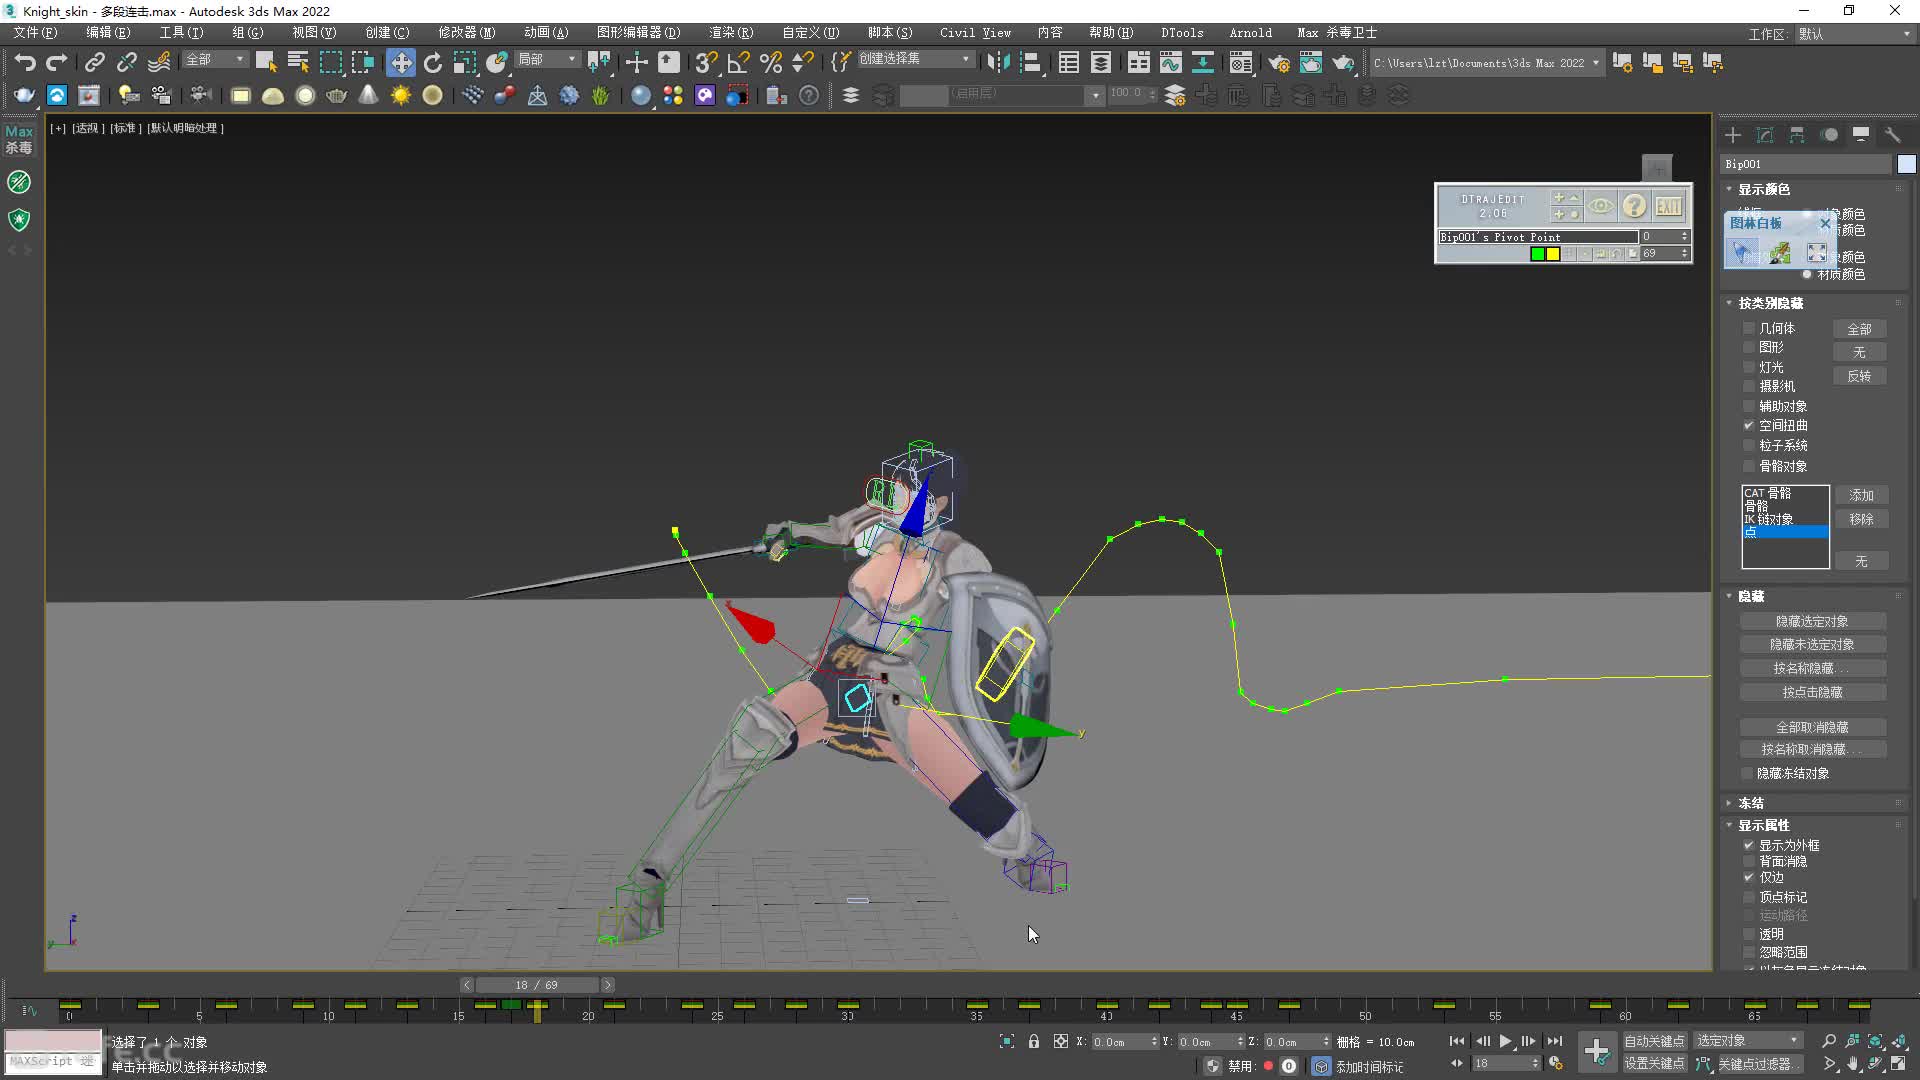Enable the 灯光 hide category checkbox

1749,367
